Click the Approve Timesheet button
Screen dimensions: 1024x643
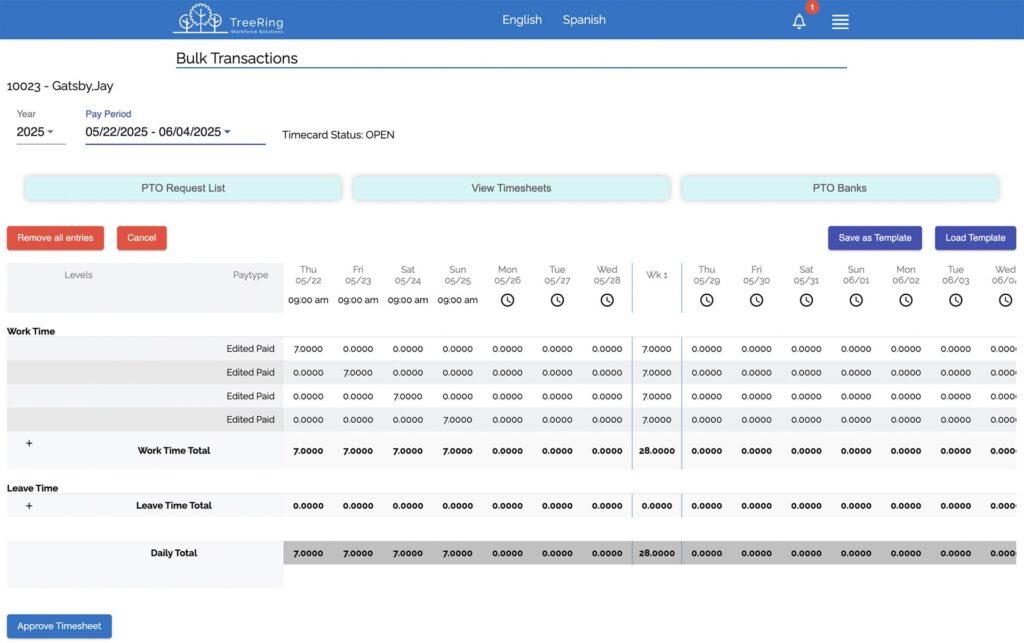tap(59, 626)
